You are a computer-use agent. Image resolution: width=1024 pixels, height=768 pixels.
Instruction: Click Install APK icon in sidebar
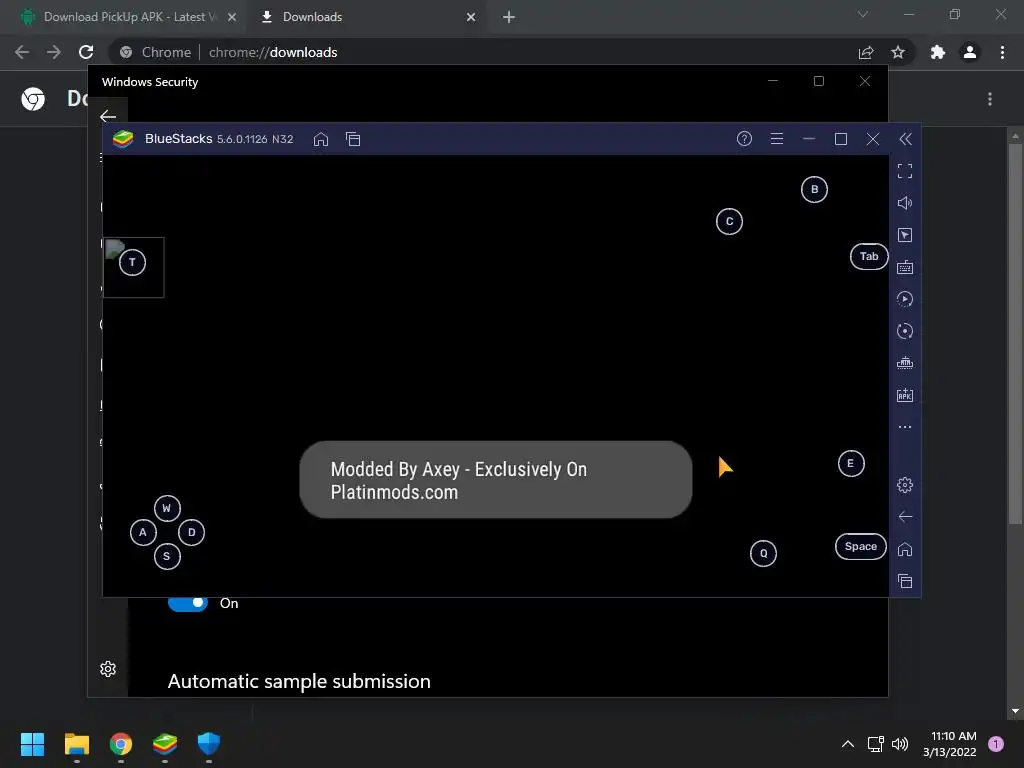[x=904, y=395]
